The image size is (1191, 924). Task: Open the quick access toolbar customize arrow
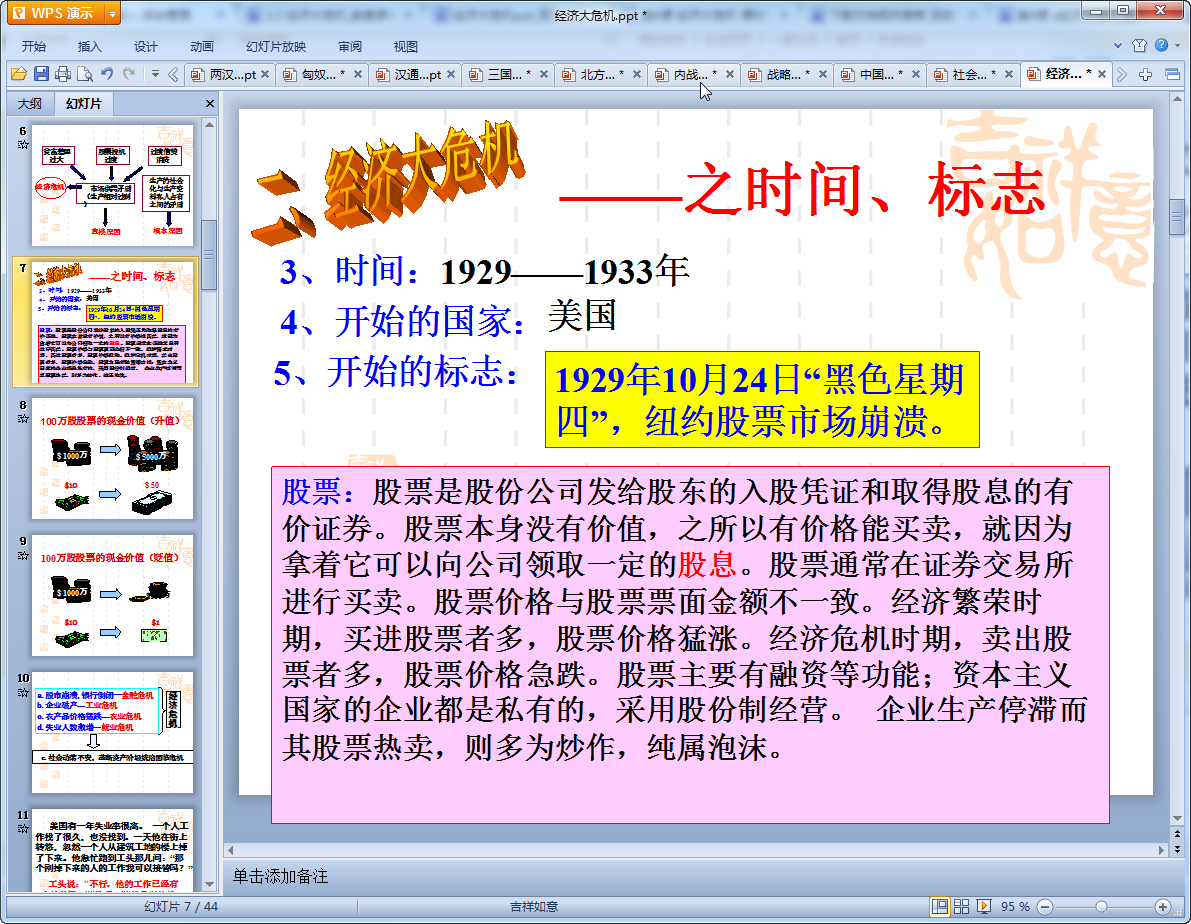[x=155, y=74]
